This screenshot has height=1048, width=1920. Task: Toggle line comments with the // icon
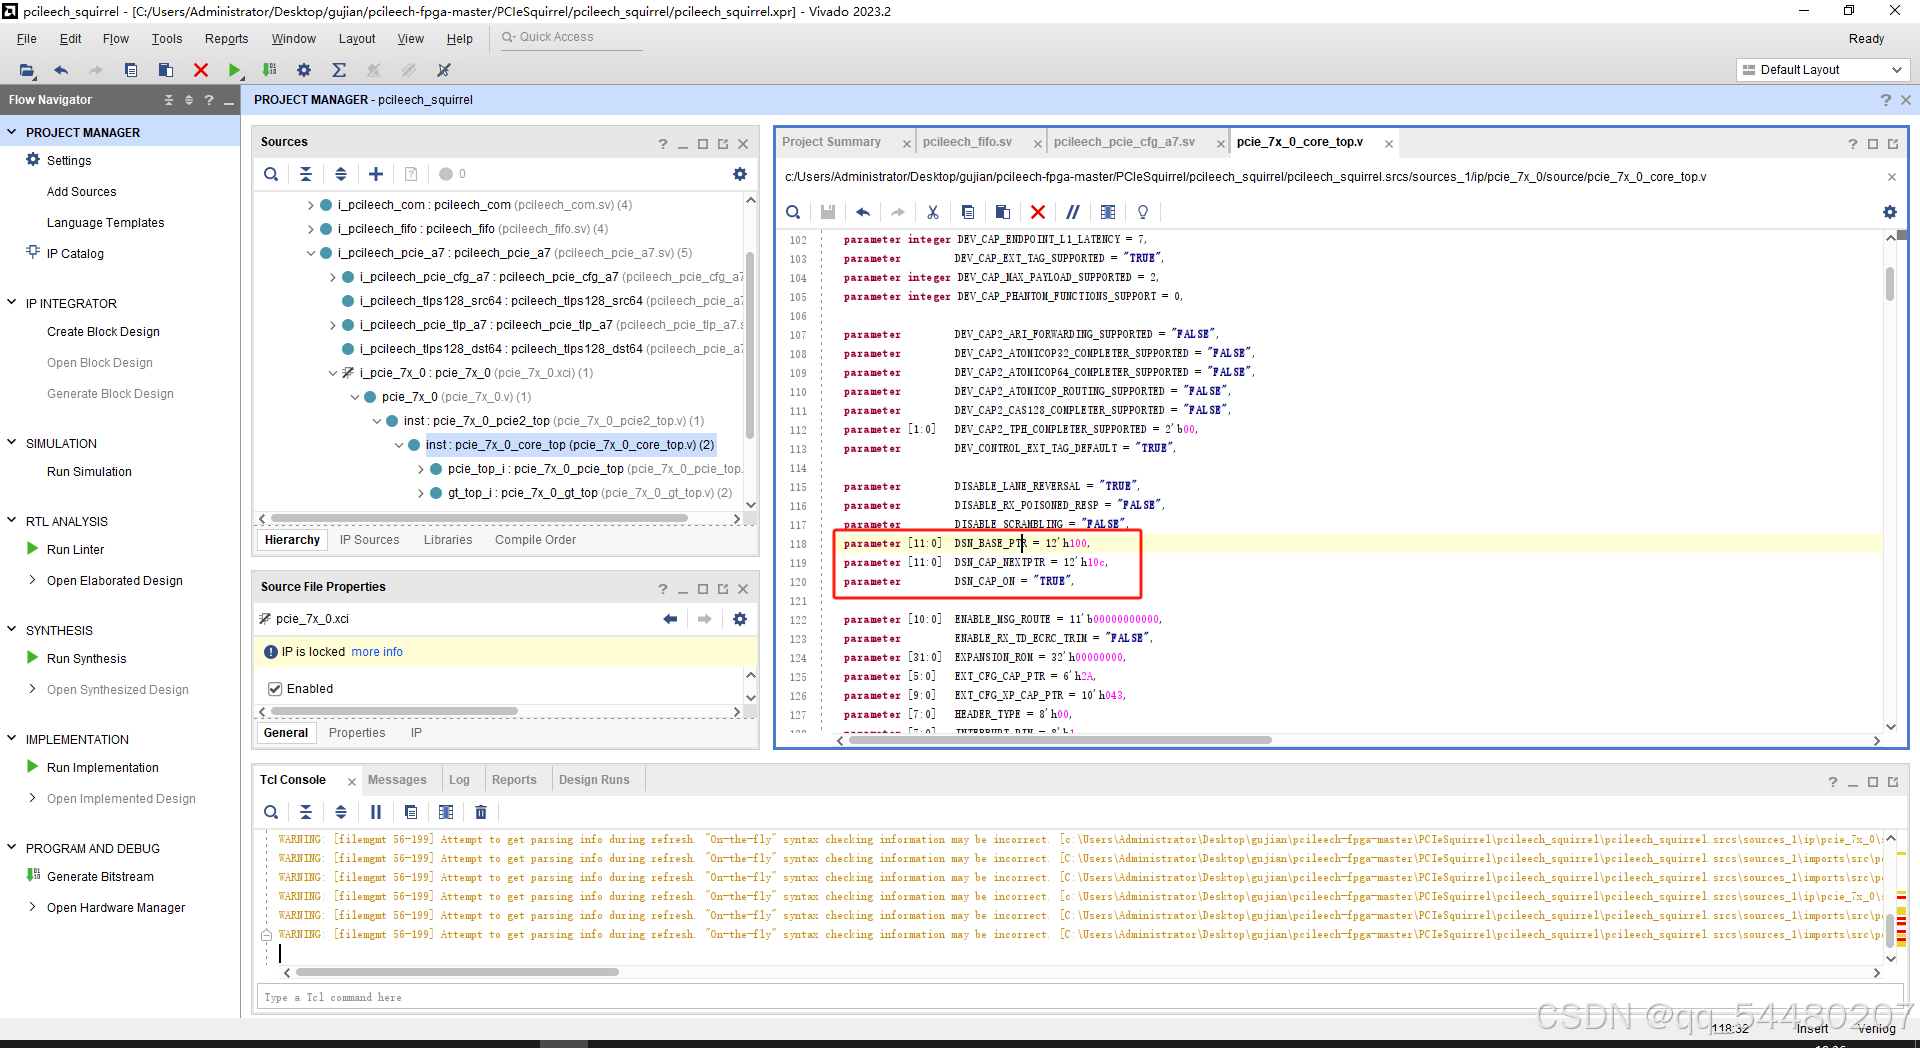click(1073, 212)
